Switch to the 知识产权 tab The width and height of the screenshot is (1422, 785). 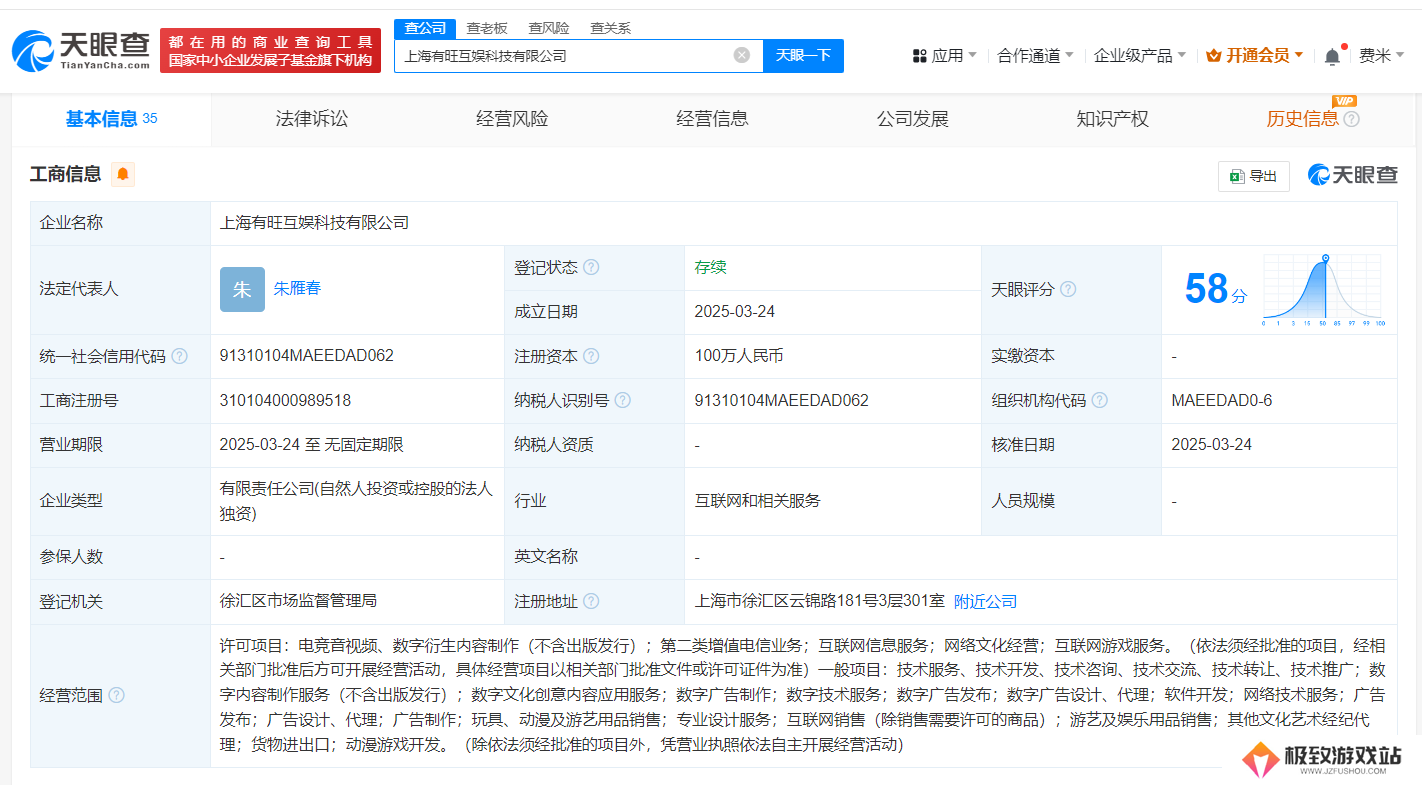point(1112,119)
